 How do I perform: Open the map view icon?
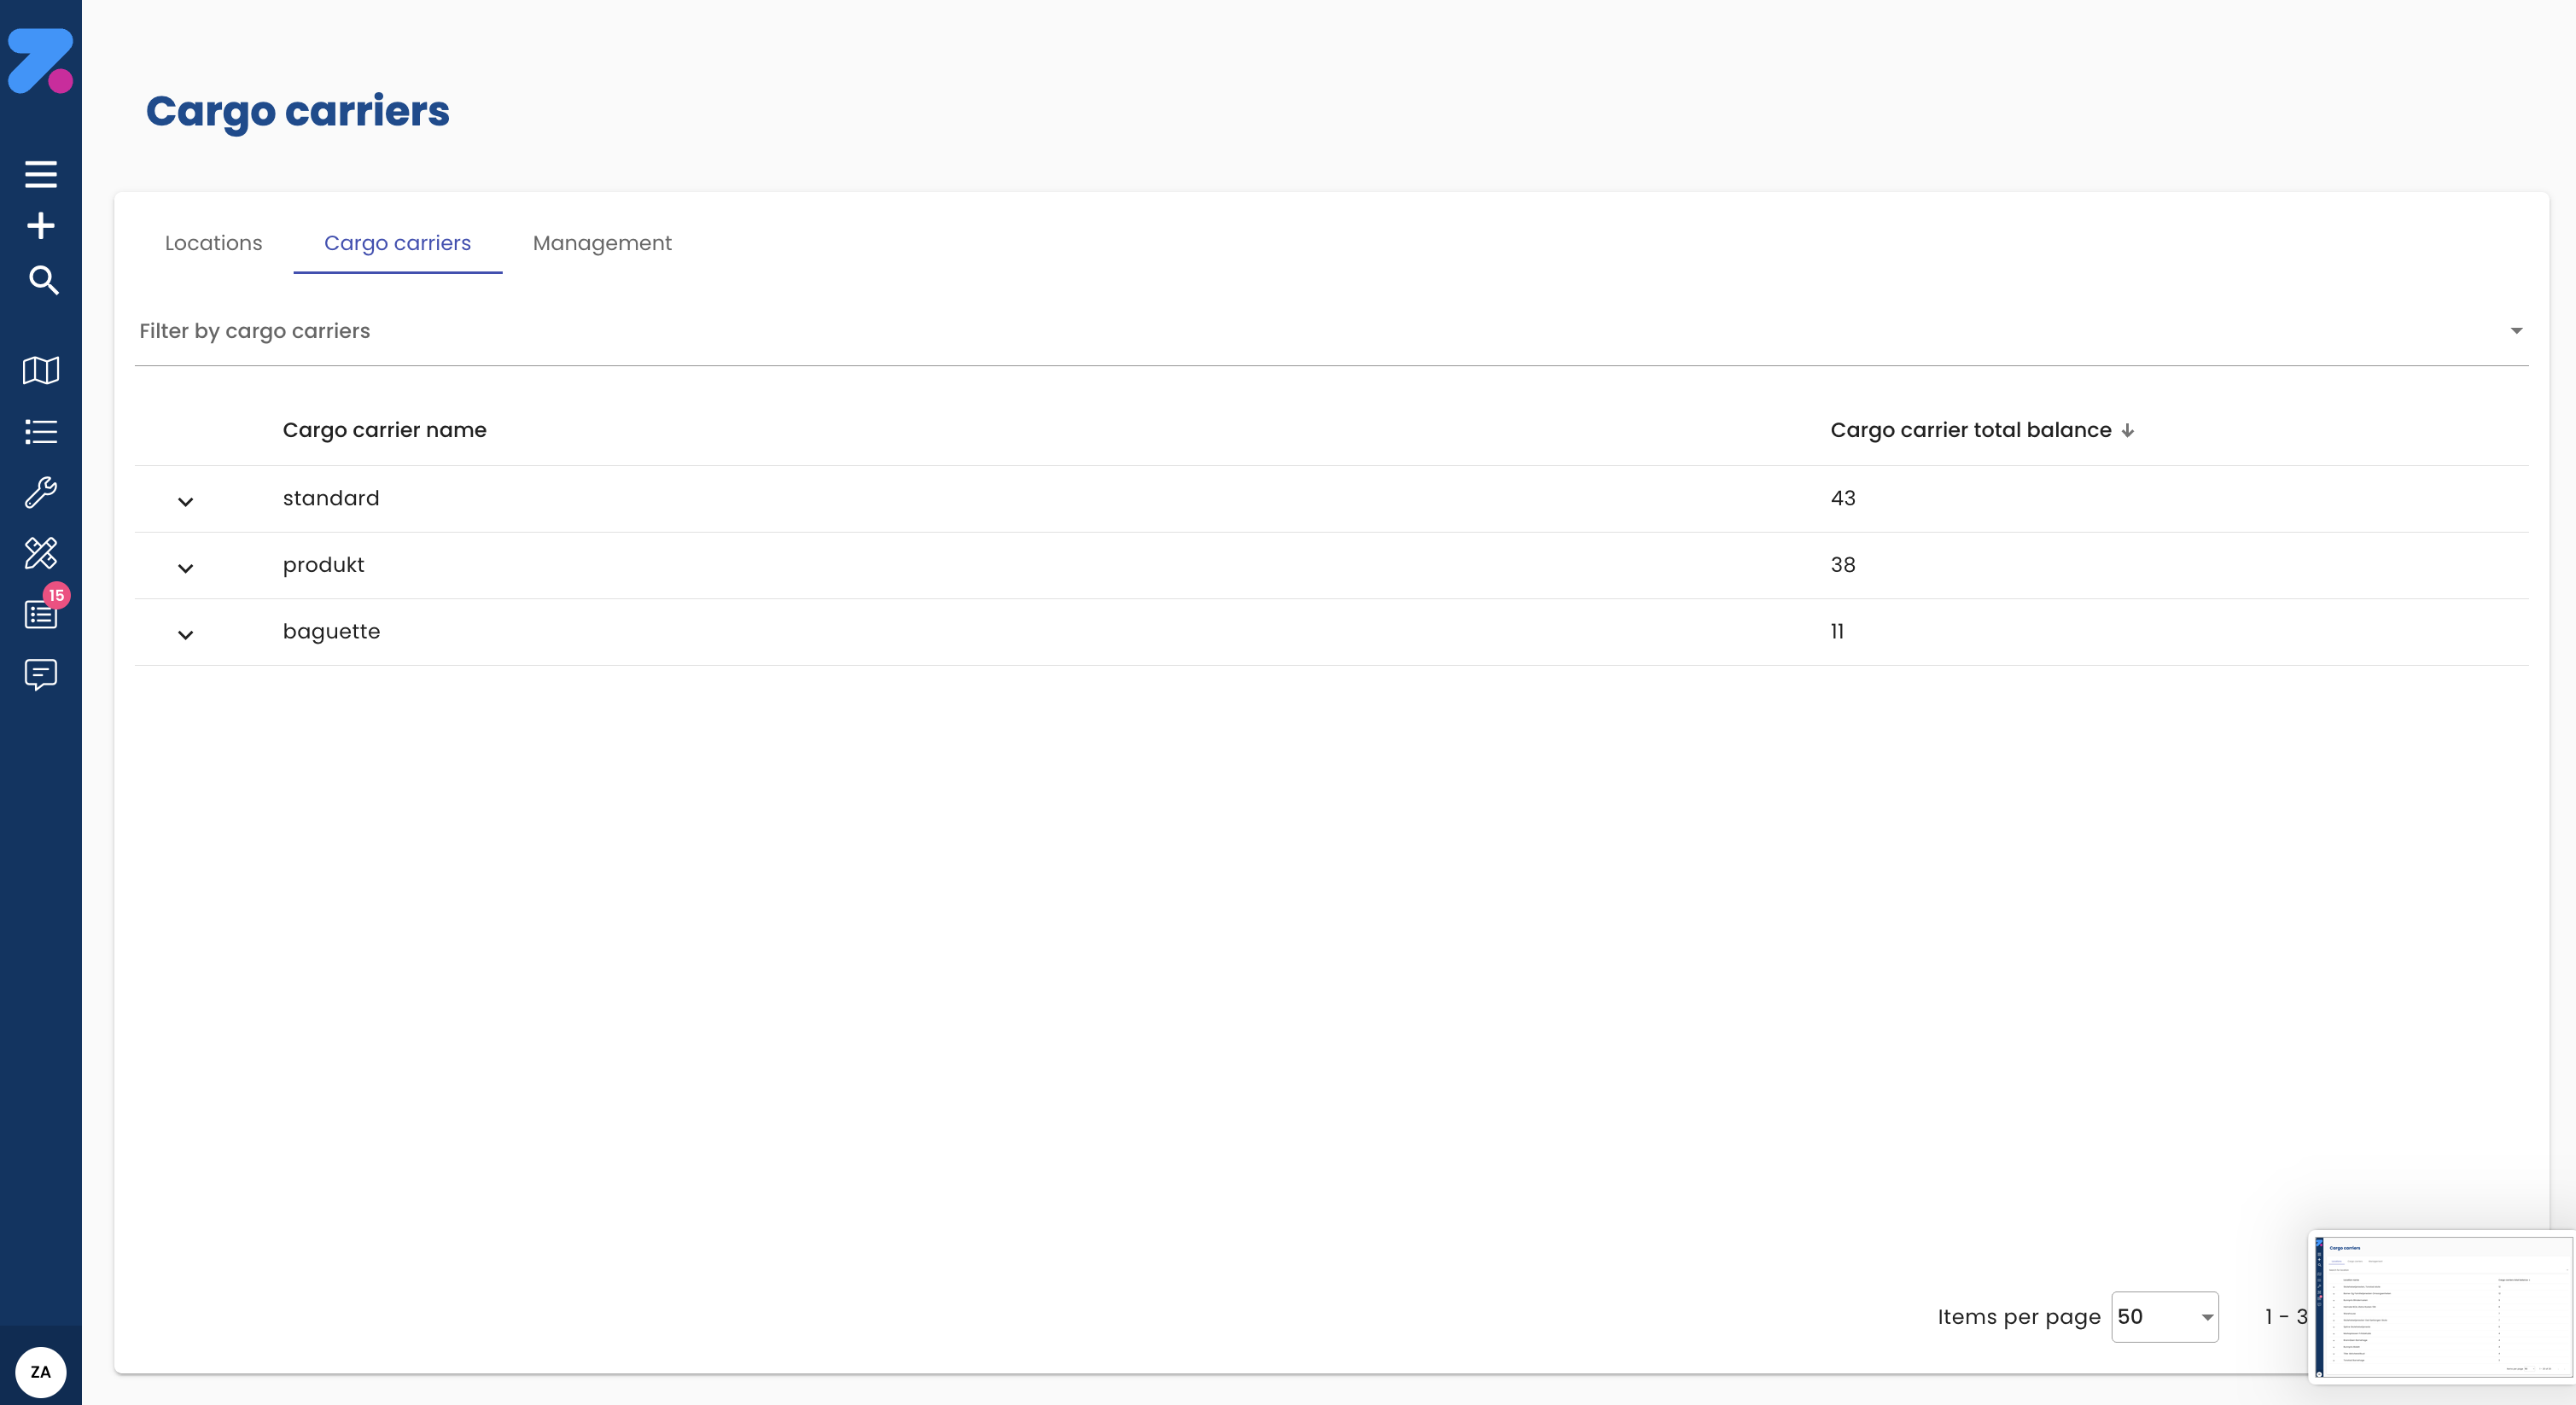(x=40, y=371)
